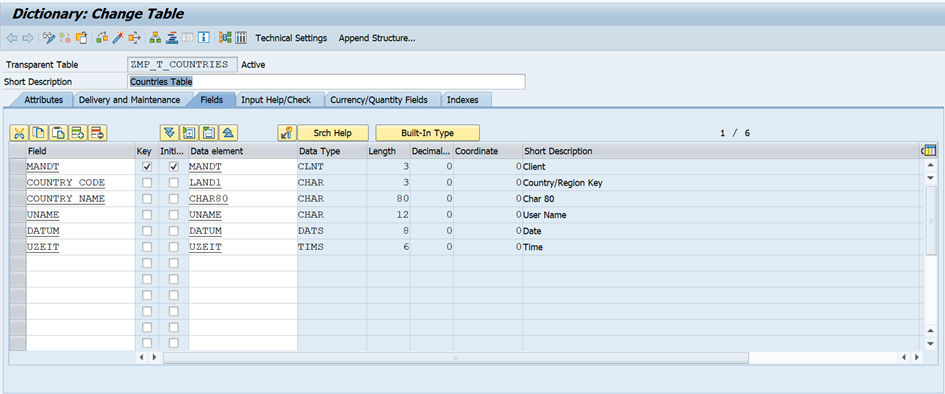Click the CHAR80 data element cell
This screenshot has width=945, height=394.
click(x=243, y=199)
